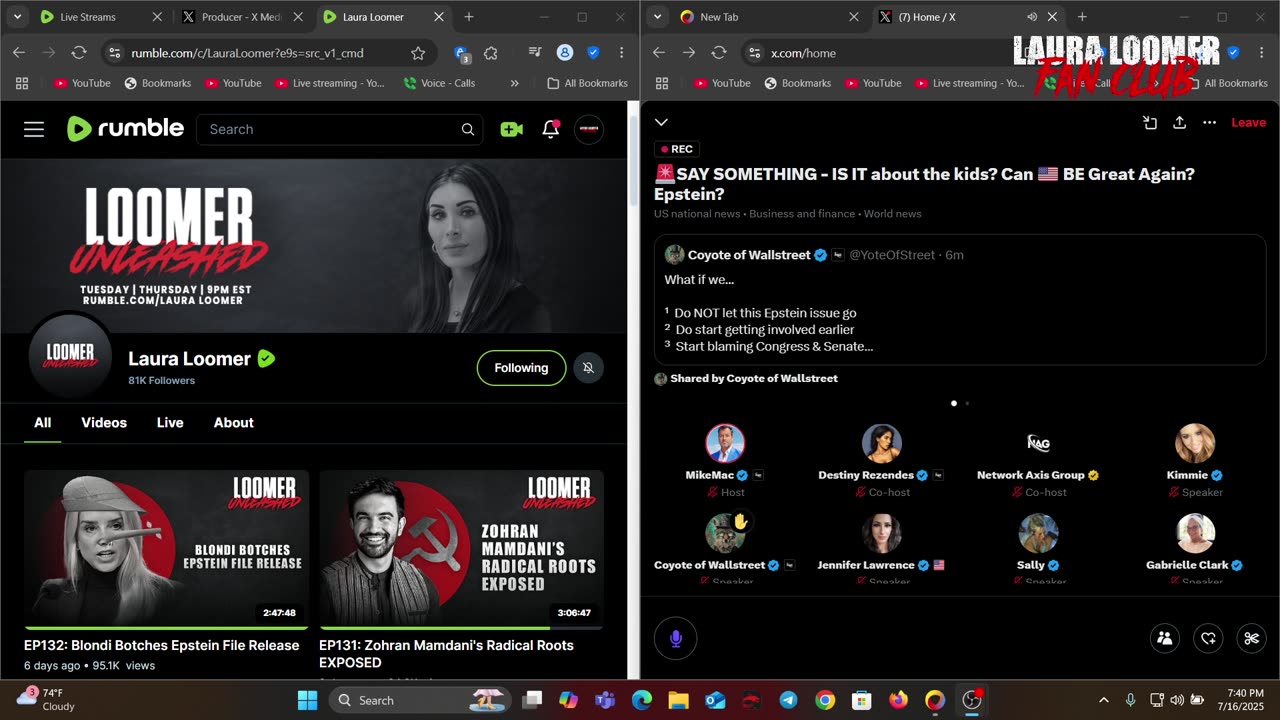Click Network Axis Group co-host avatar

click(1038, 443)
